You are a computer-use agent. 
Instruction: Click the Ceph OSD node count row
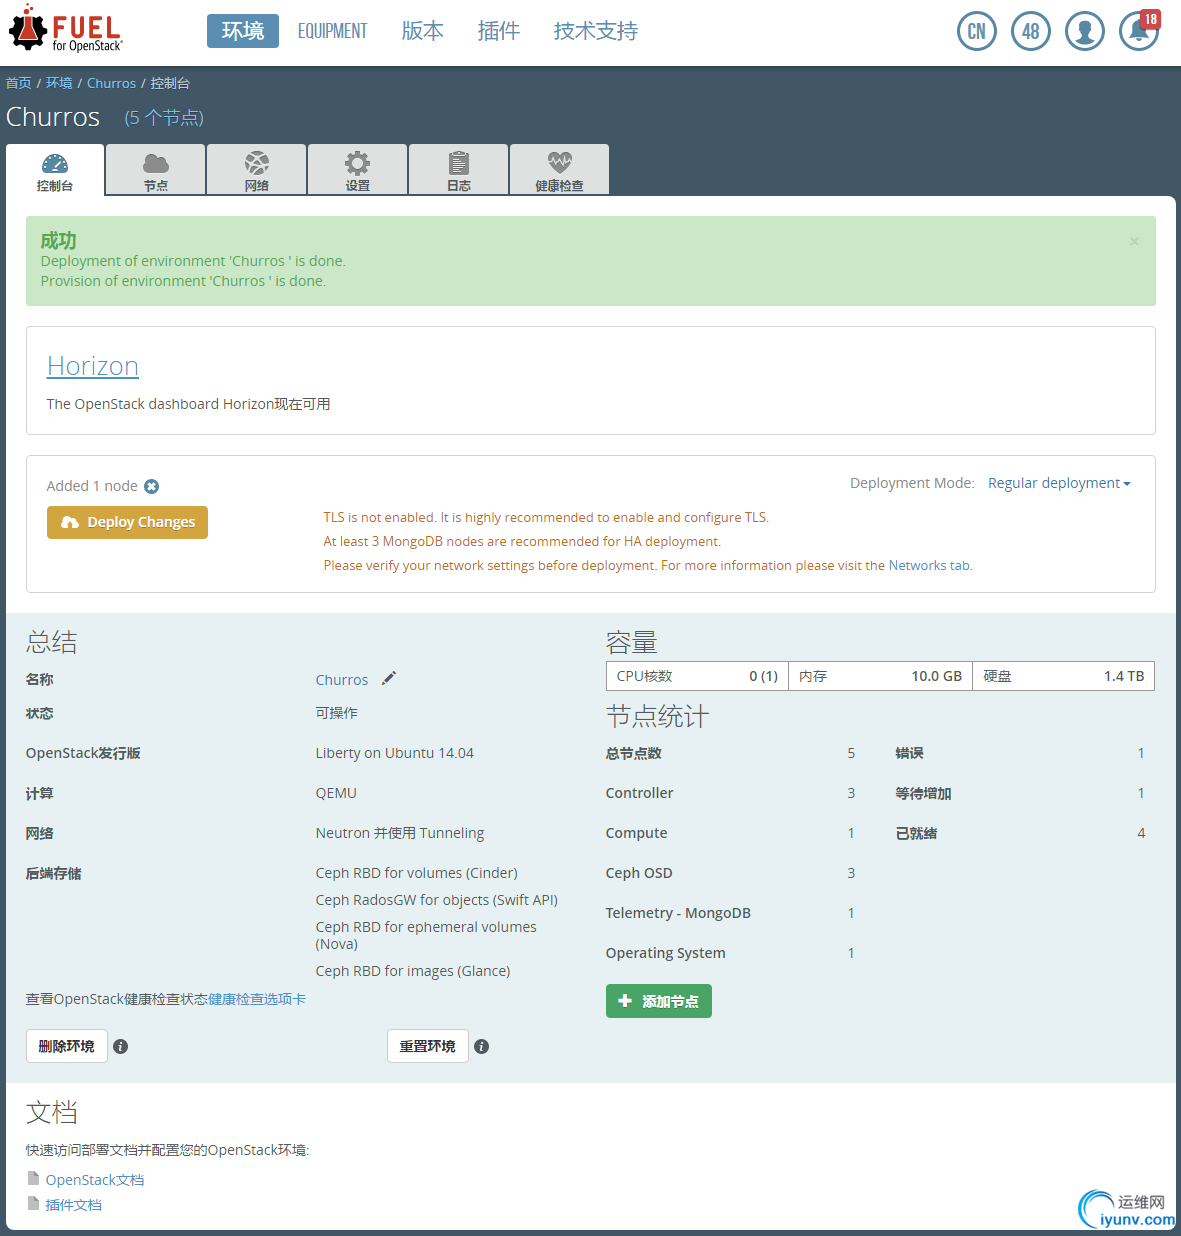tap(730, 873)
